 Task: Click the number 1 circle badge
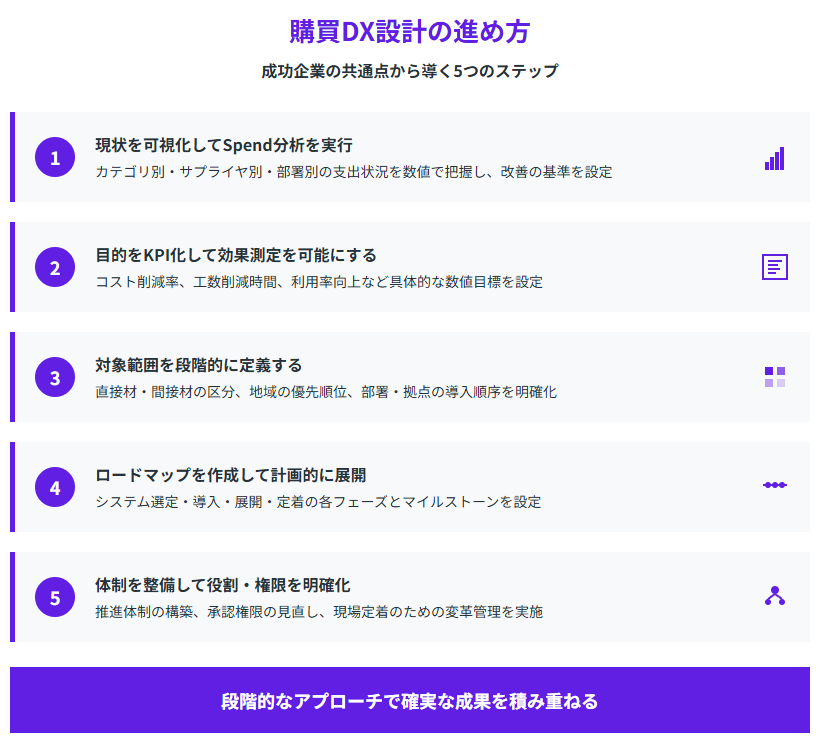coord(55,158)
